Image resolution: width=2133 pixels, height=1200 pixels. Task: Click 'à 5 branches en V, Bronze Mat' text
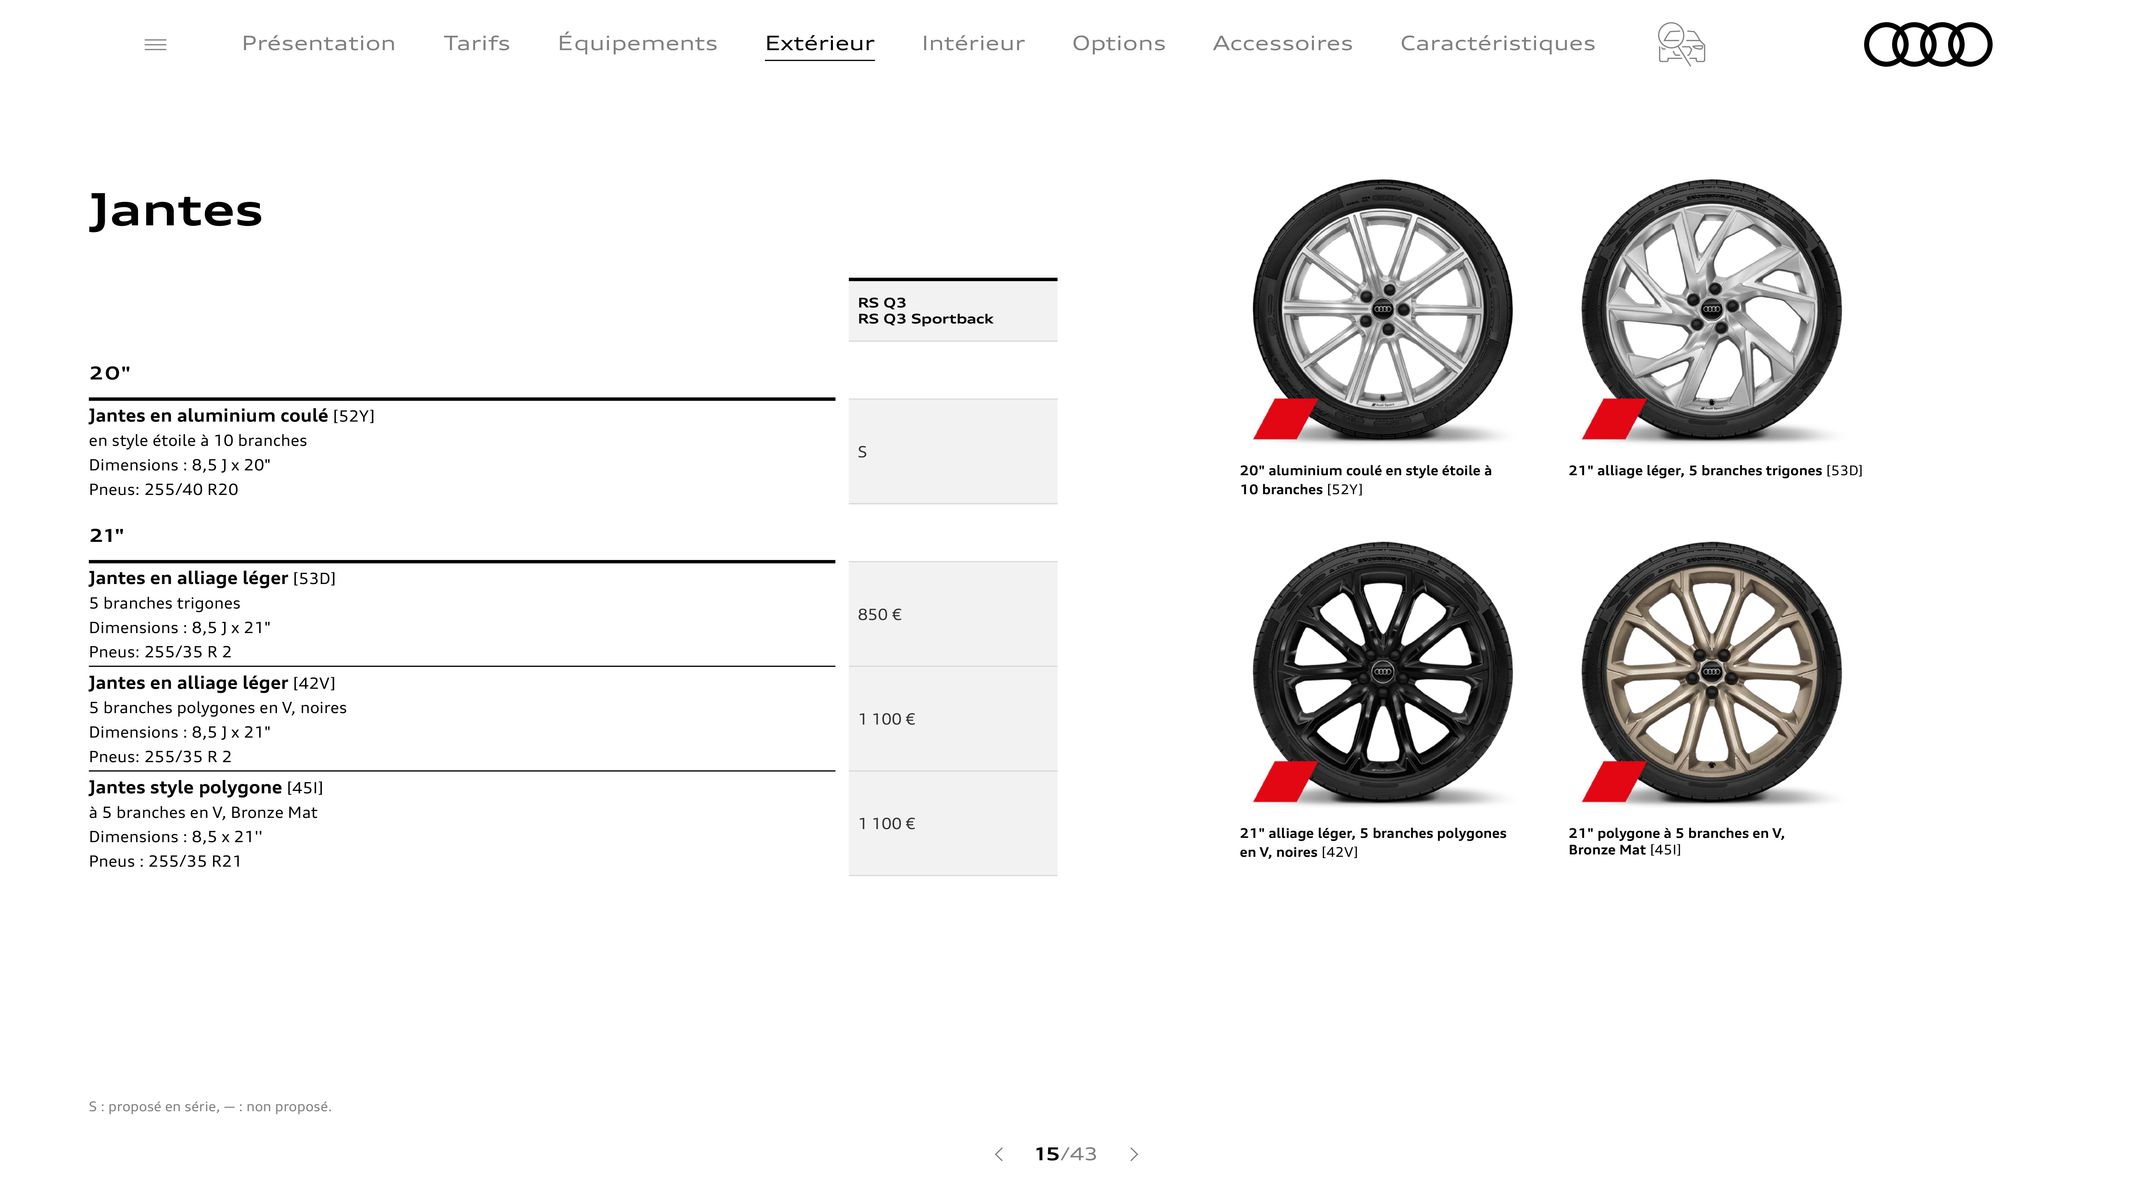point(203,812)
